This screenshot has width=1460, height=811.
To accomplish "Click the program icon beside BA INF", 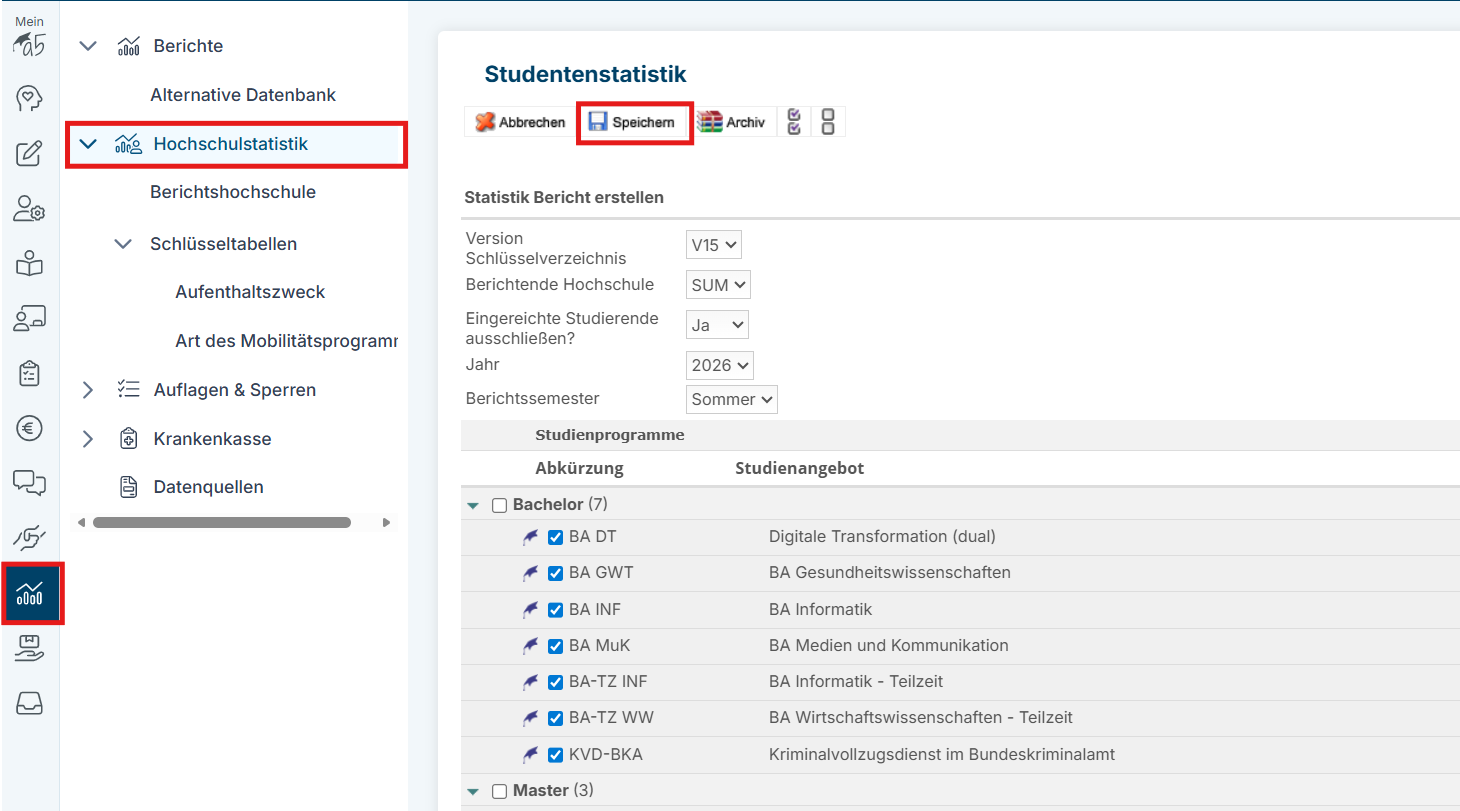I will (x=531, y=609).
